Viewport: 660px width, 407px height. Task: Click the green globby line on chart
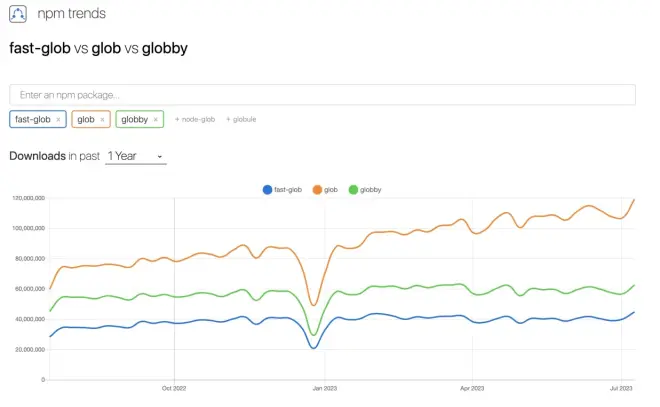click(400, 287)
